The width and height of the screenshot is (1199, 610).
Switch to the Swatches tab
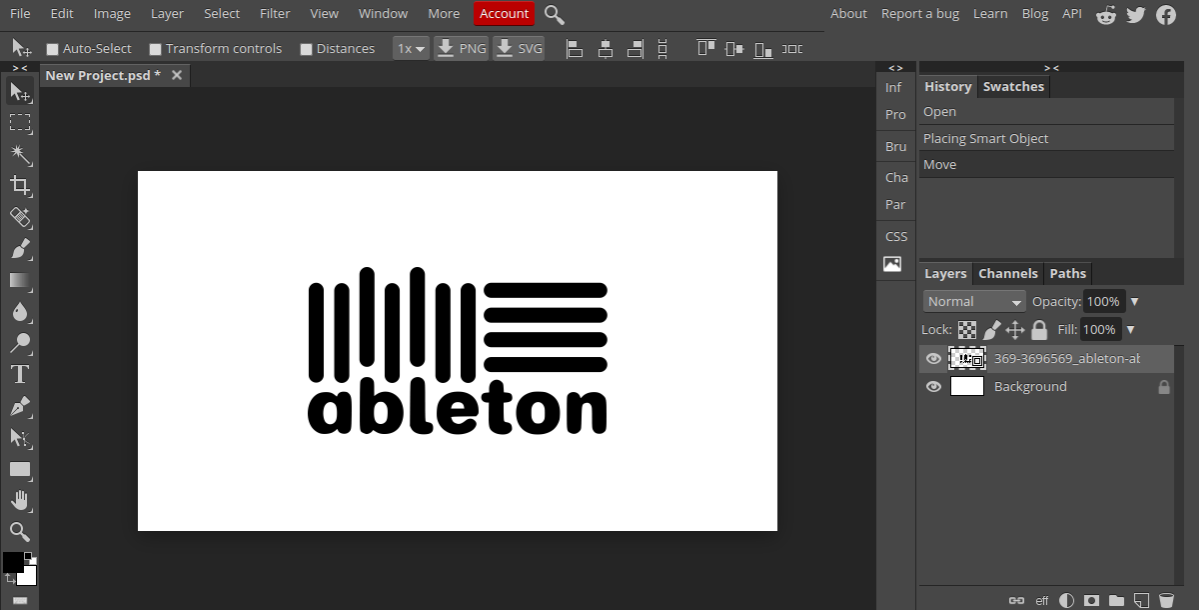[1013, 86]
